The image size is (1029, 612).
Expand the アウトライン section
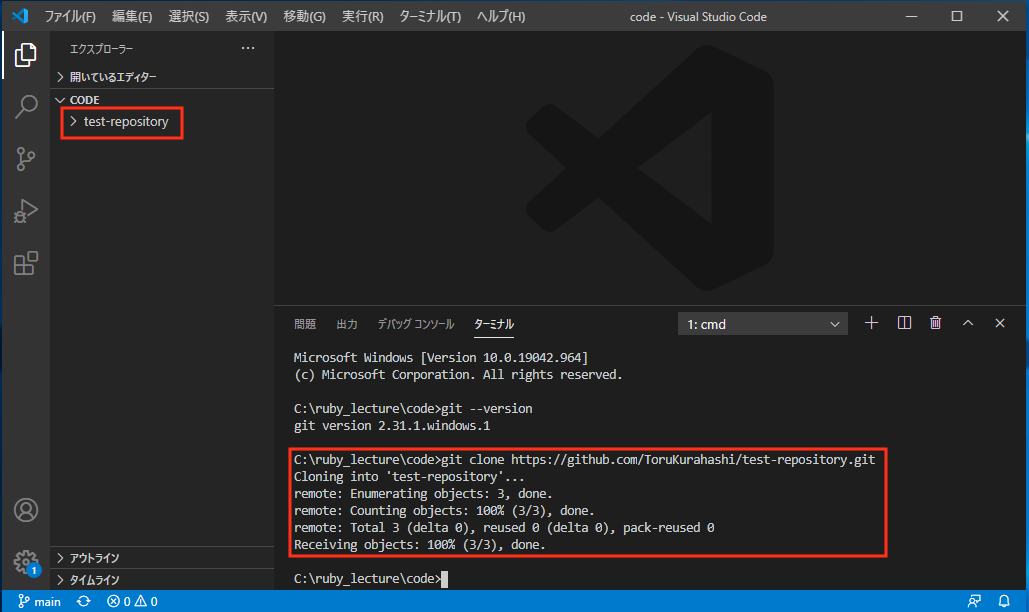tap(162, 558)
